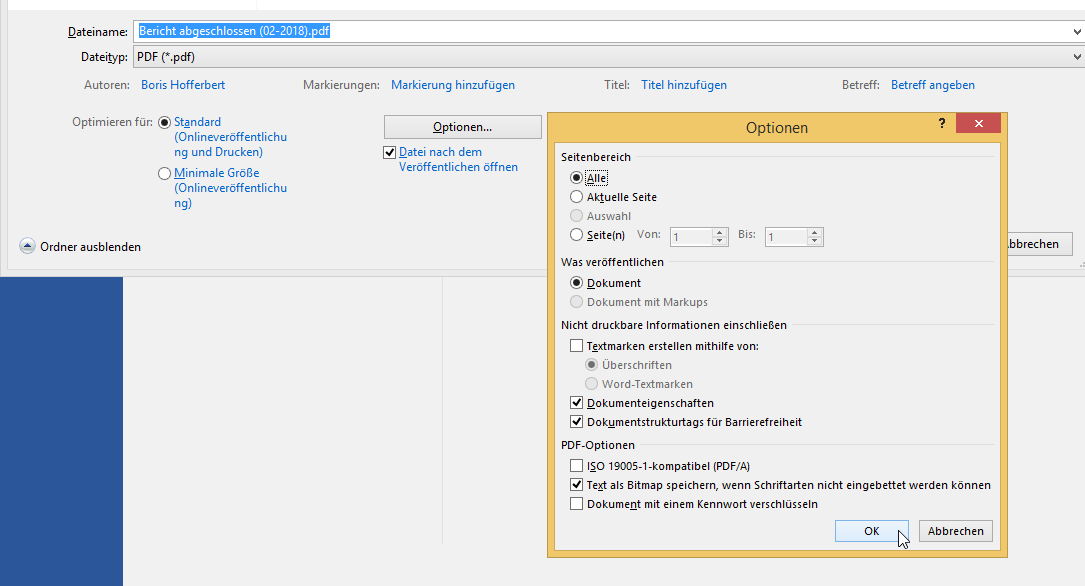Select Seite(n) page range radio button
Viewport: 1085px width, 586px height.
tap(576, 235)
